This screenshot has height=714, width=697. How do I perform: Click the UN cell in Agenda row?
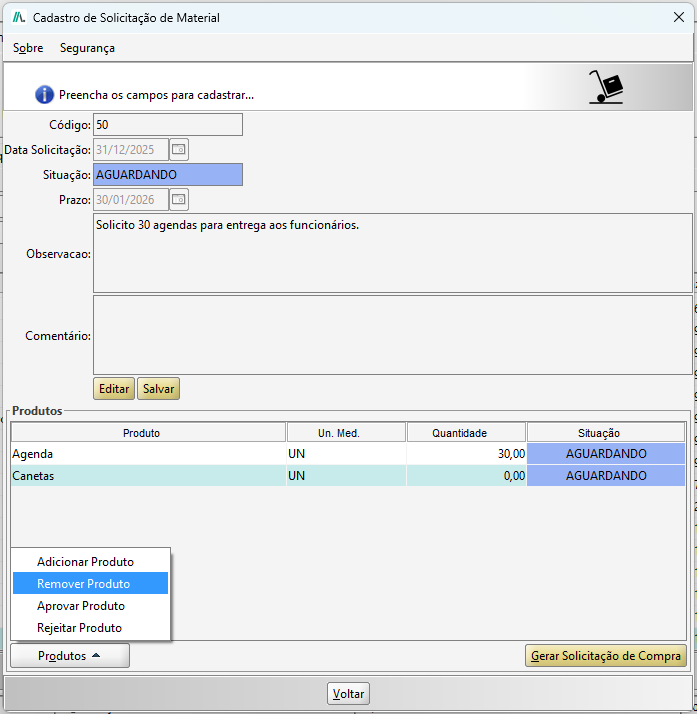[346, 454]
